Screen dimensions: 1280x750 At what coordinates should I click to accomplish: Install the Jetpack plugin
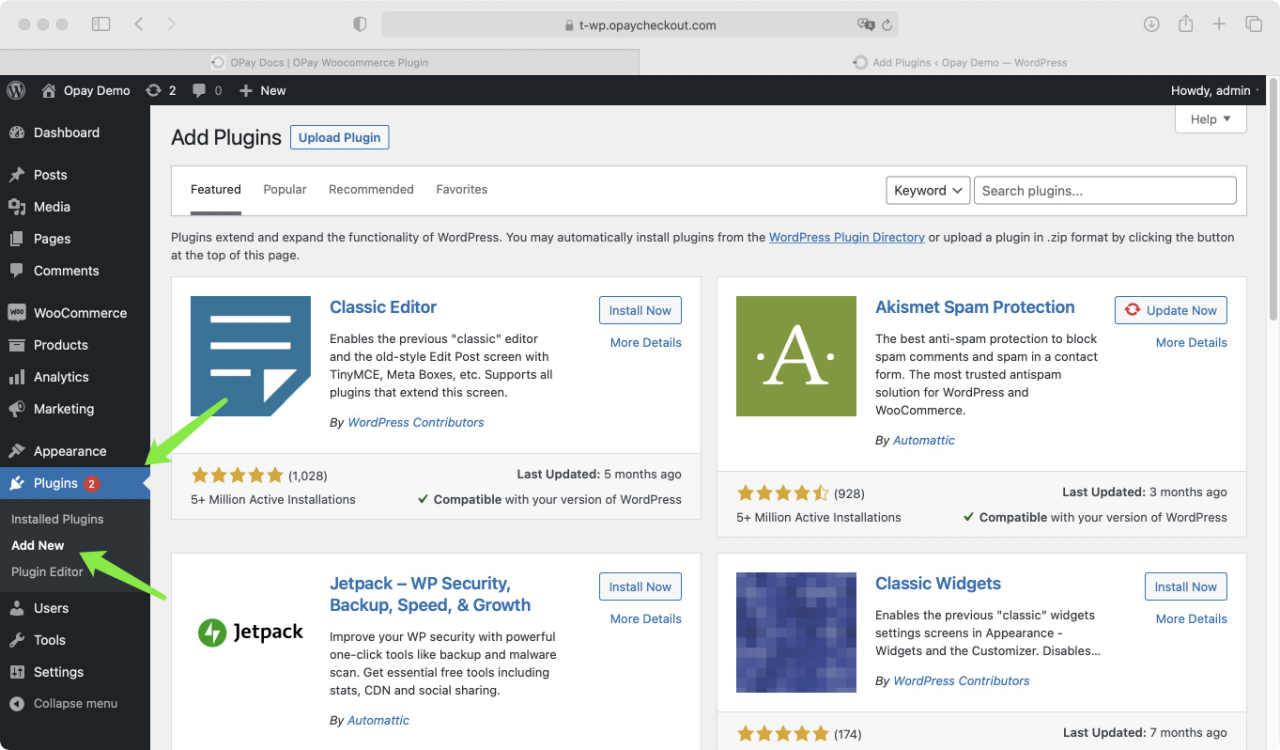tap(640, 587)
